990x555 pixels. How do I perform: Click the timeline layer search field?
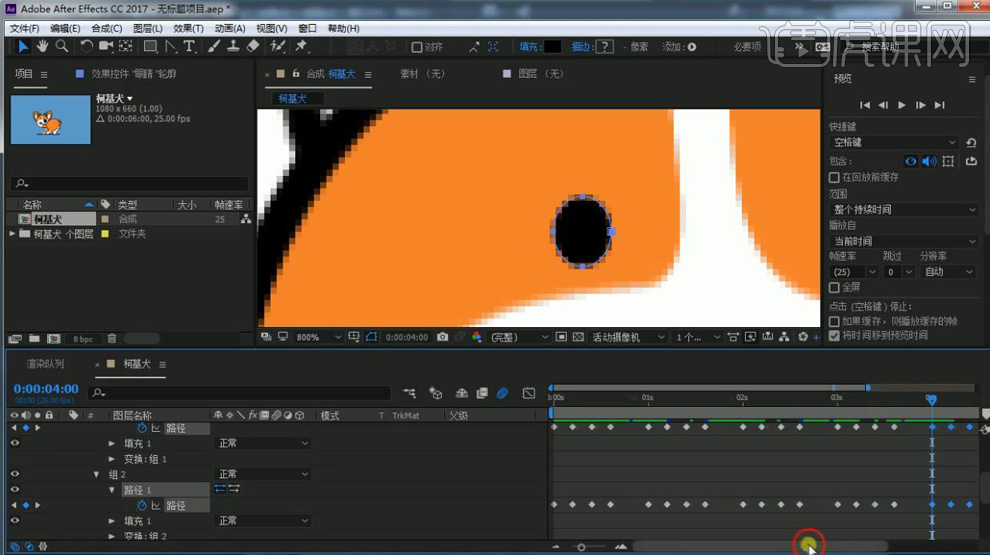tap(239, 393)
